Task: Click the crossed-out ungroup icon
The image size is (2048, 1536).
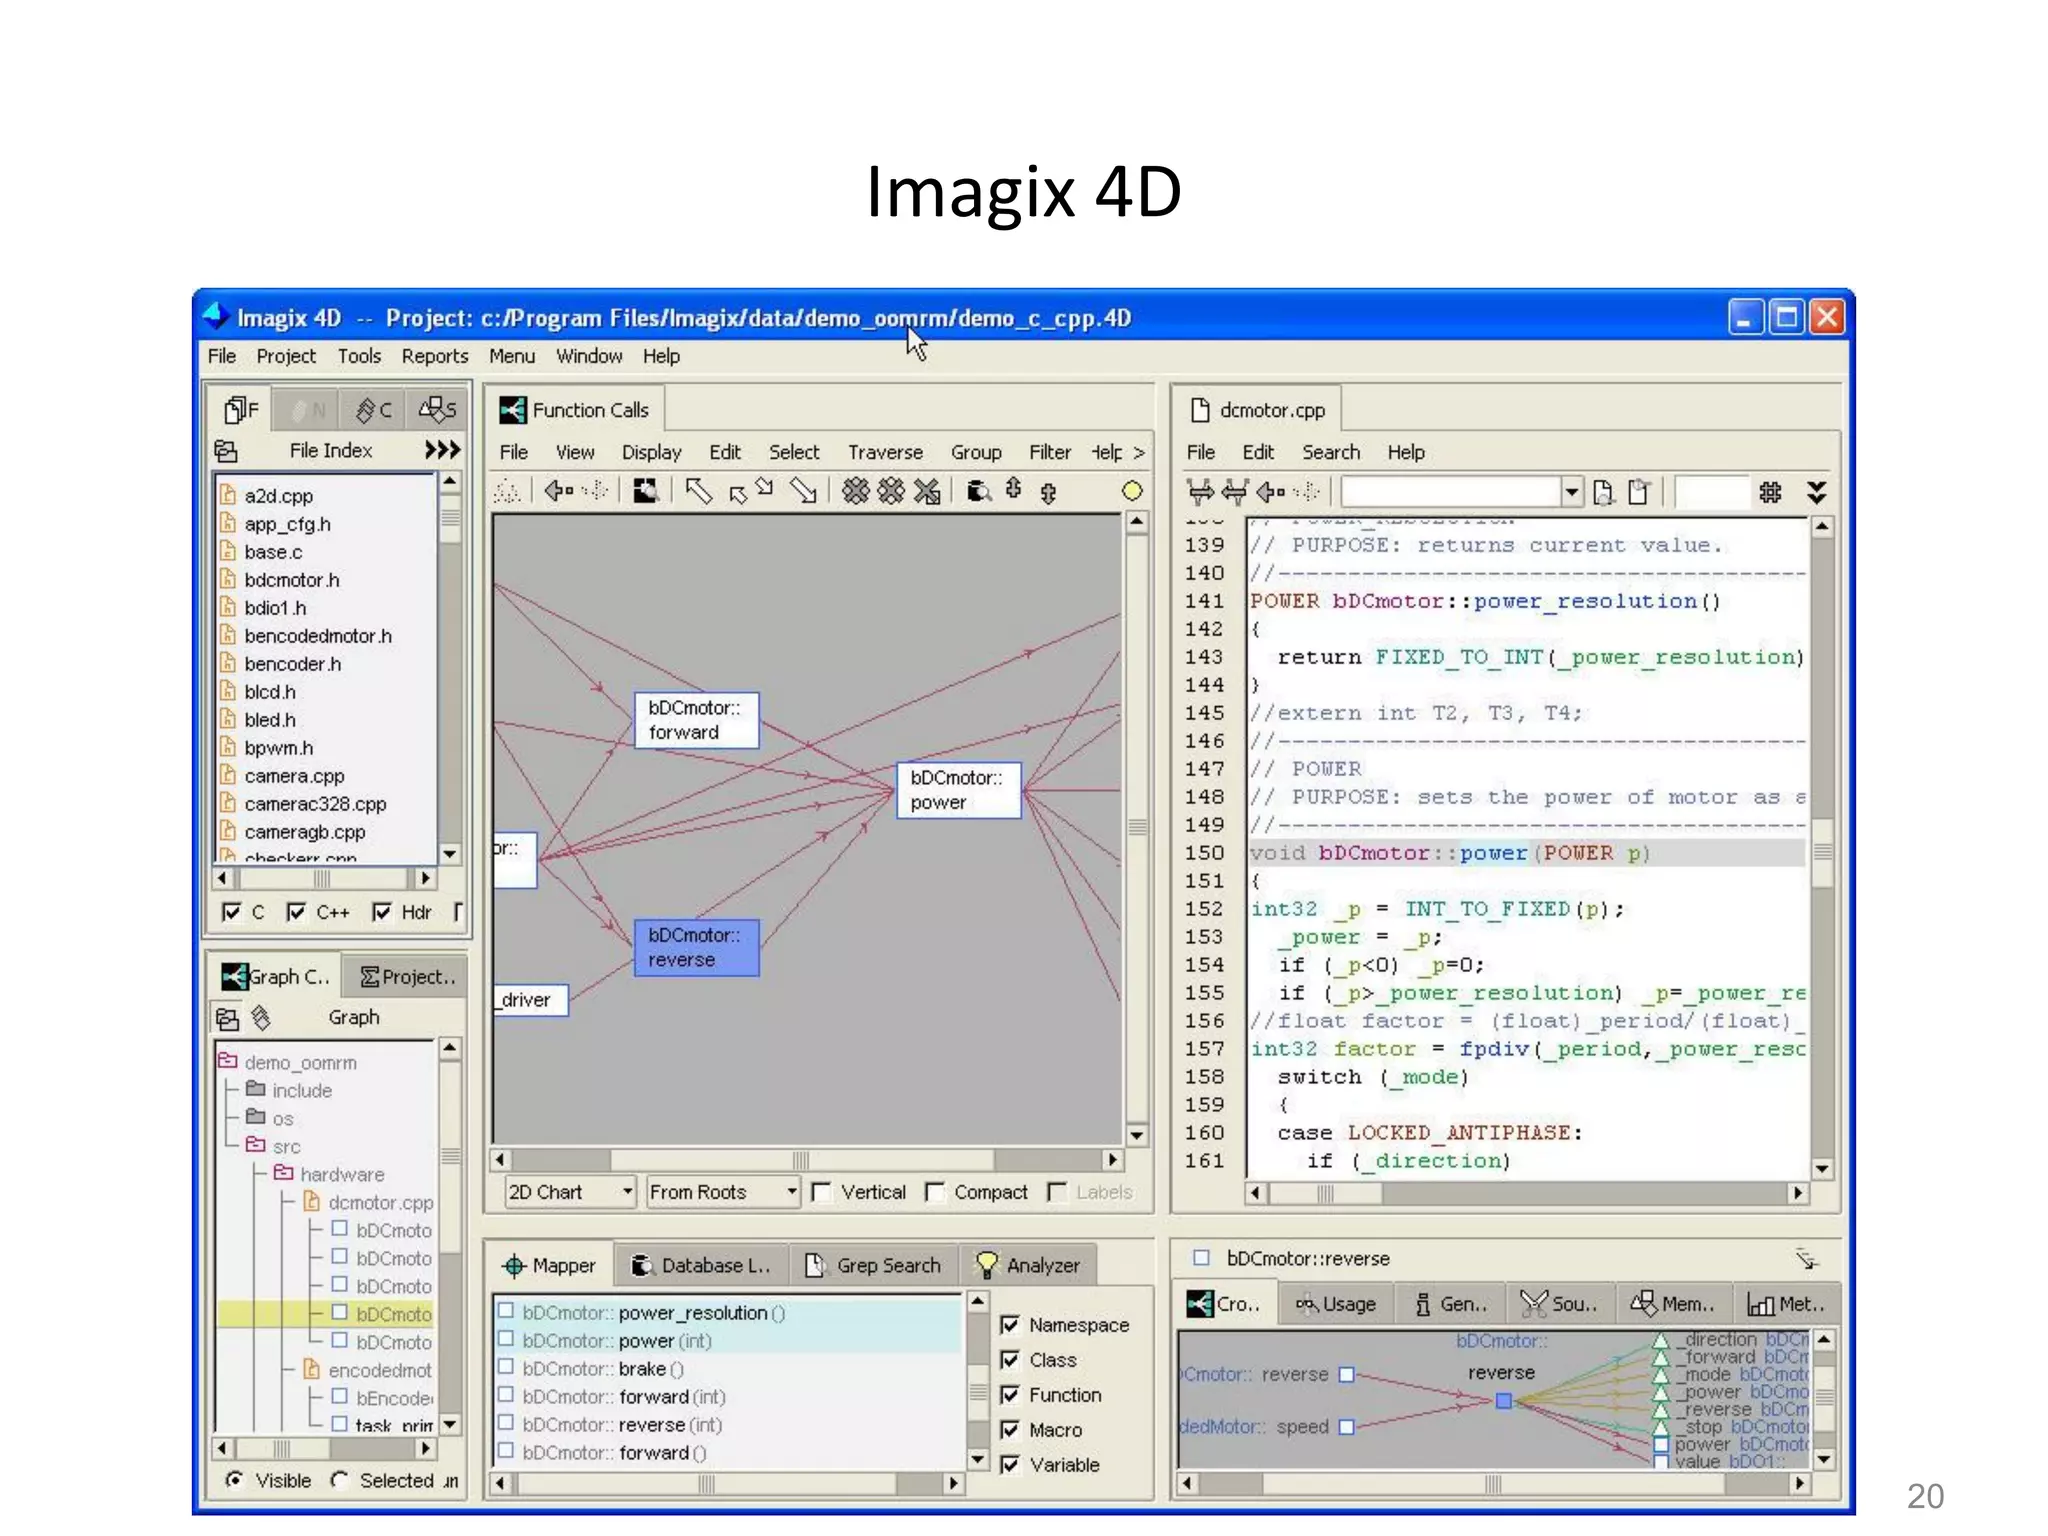Action: (927, 491)
